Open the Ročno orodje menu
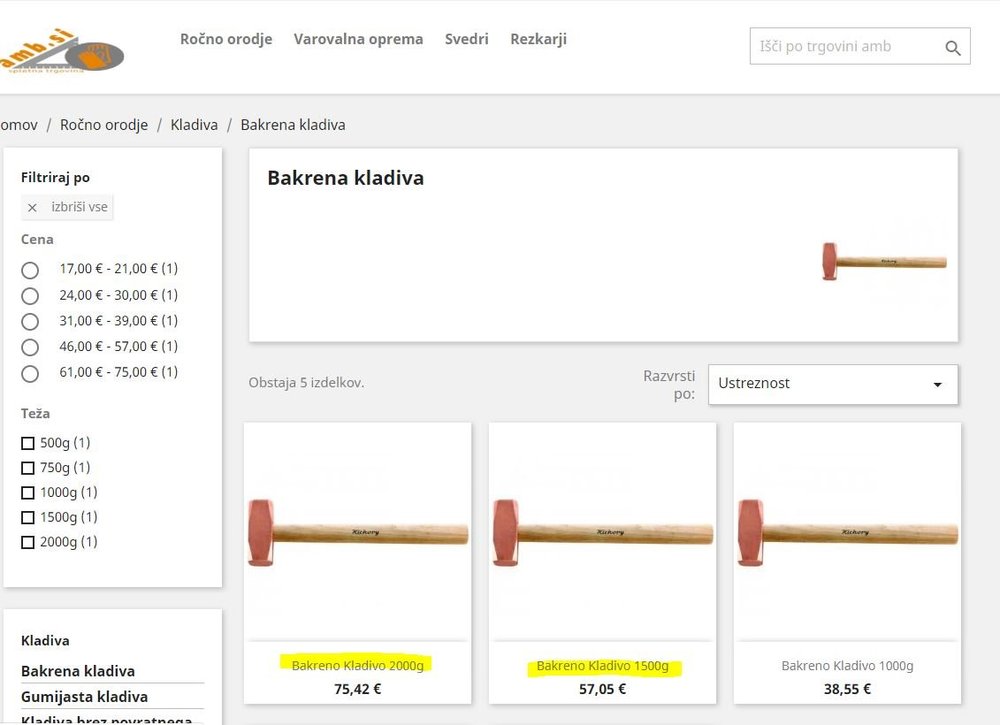Viewport: 1000px width, 725px height. (226, 39)
